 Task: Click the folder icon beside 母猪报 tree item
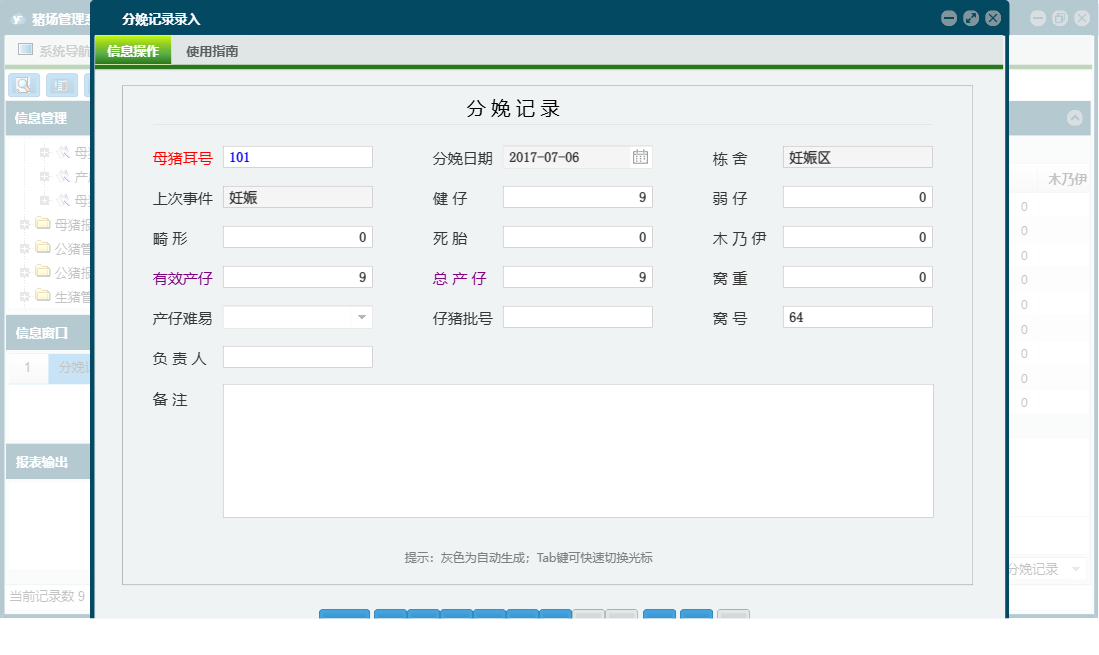coord(41,222)
